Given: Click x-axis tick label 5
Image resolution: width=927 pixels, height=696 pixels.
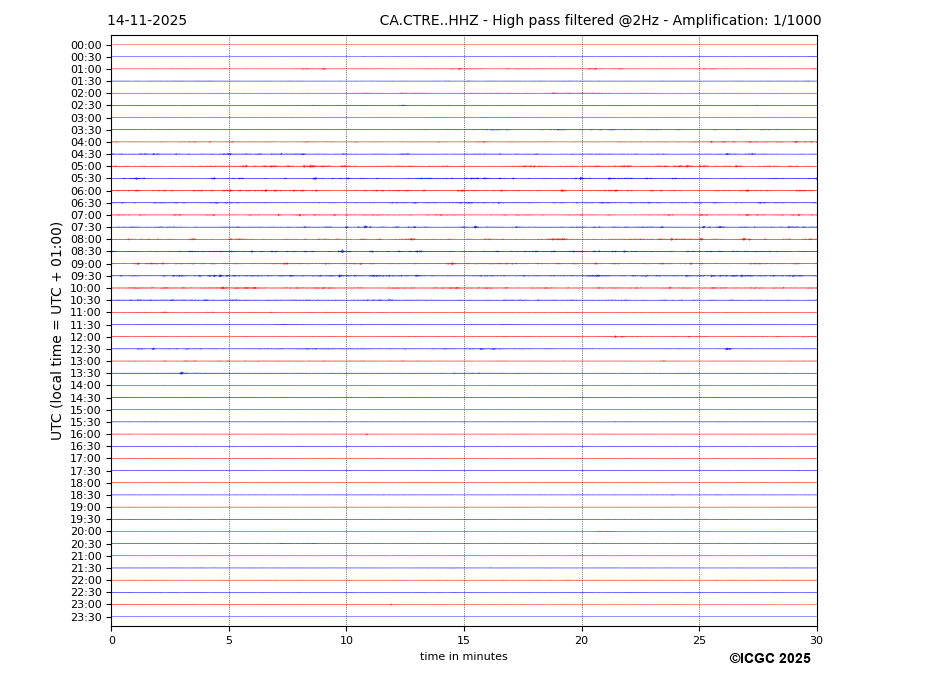Looking at the screenshot, I should tap(229, 640).
